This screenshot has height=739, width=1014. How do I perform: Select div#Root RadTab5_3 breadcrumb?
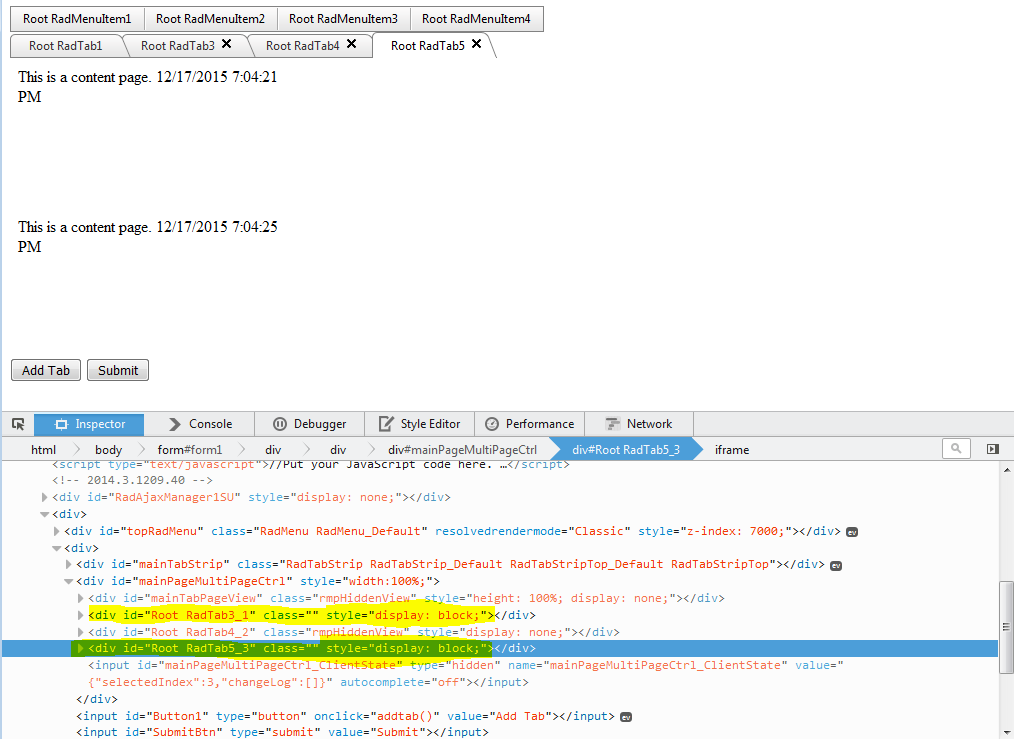(625, 450)
